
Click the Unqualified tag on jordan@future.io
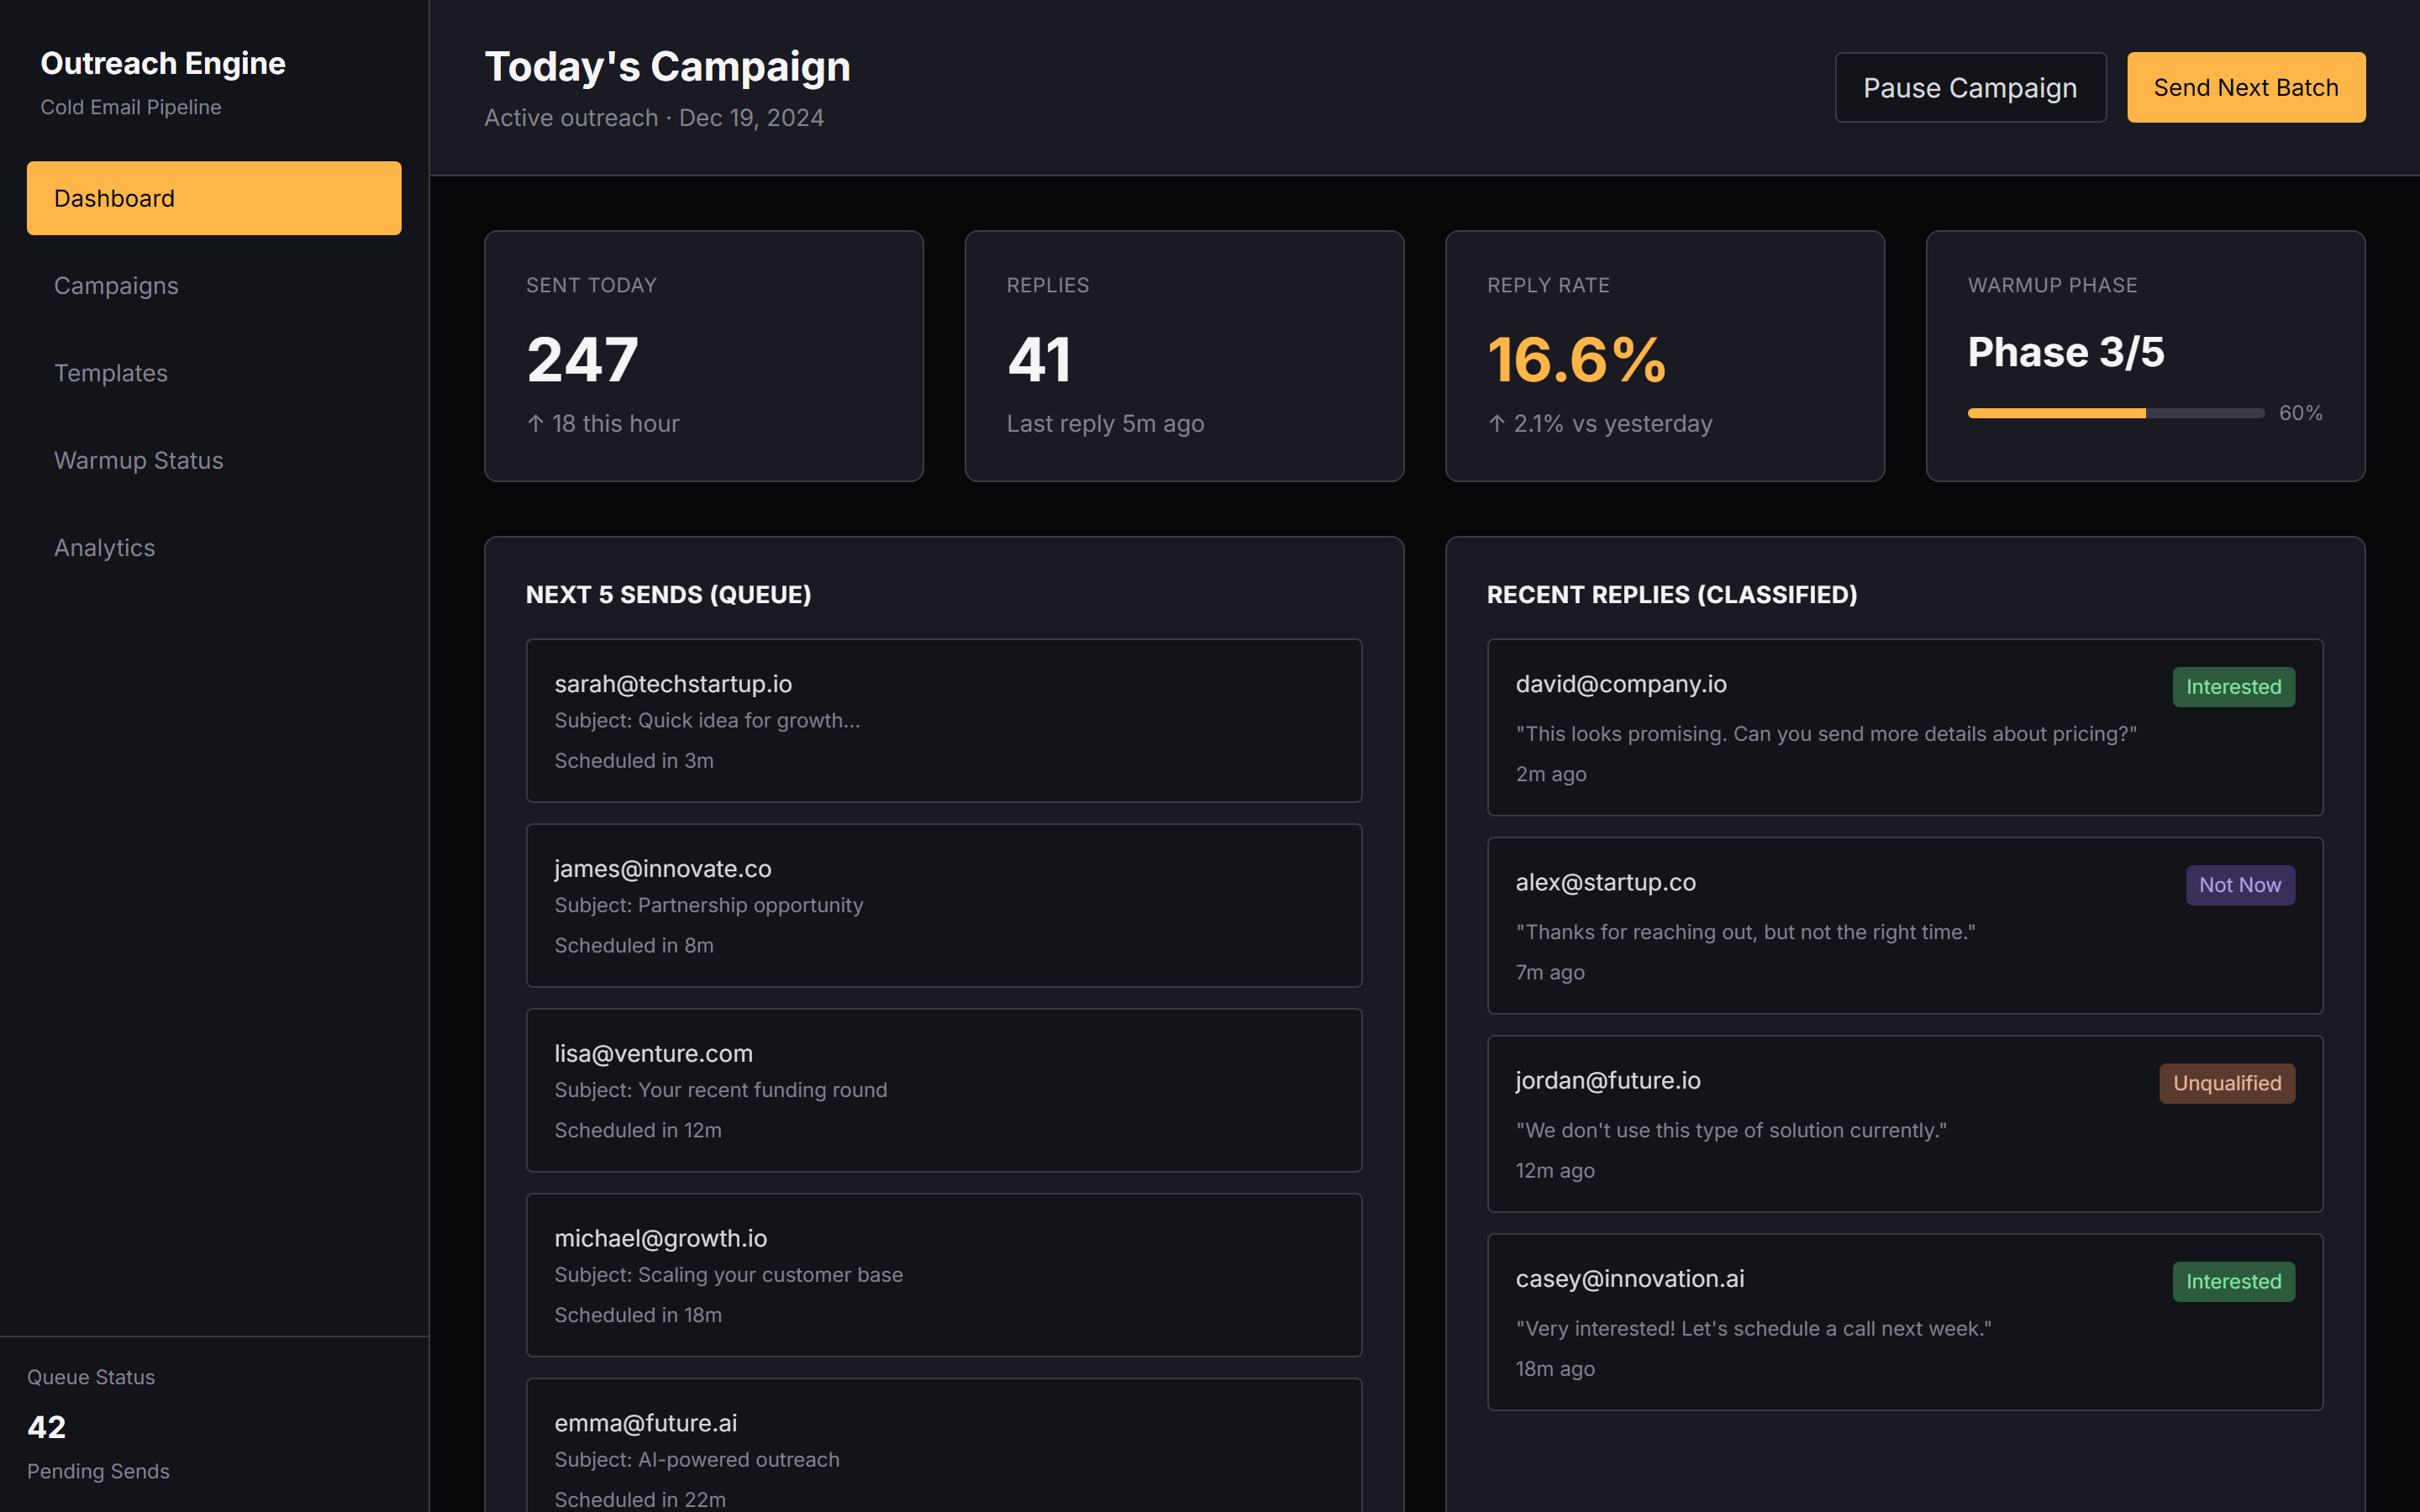tap(2227, 1083)
